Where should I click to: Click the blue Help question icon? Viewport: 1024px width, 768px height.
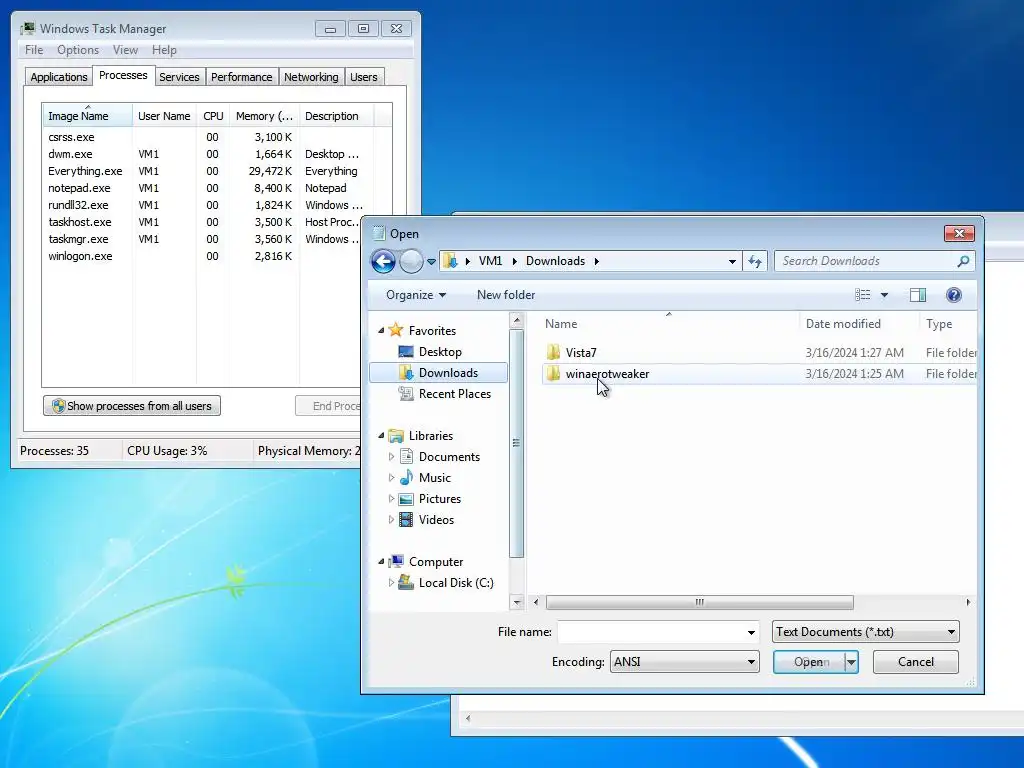[x=953, y=295]
